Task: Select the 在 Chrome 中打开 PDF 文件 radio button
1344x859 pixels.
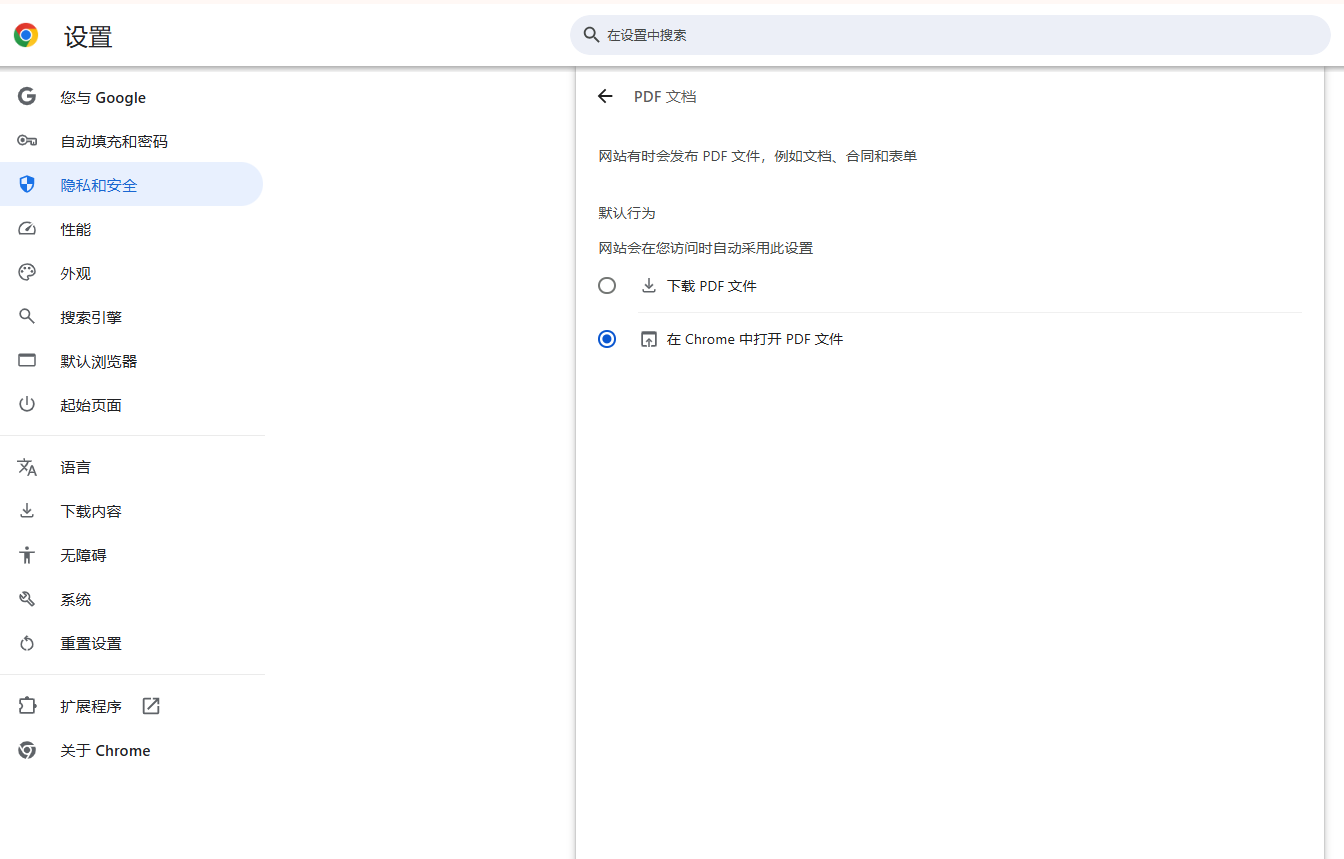Action: 607,339
